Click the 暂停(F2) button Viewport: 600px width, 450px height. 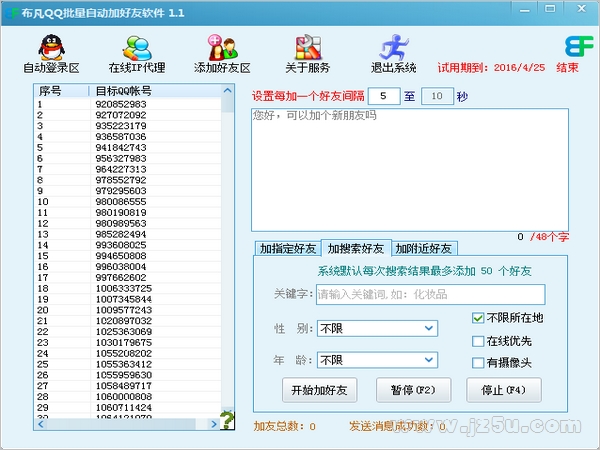click(x=413, y=390)
